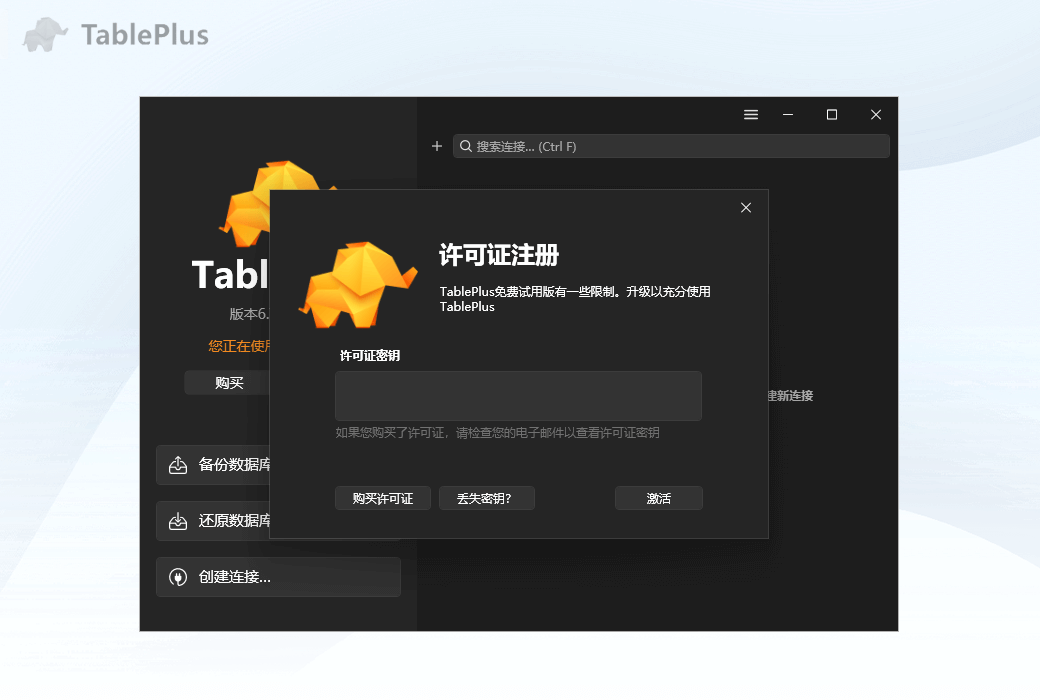Viewport: 1040px width, 700px height.
Task: Open 购买许可证 to buy a license
Action: tap(382, 498)
